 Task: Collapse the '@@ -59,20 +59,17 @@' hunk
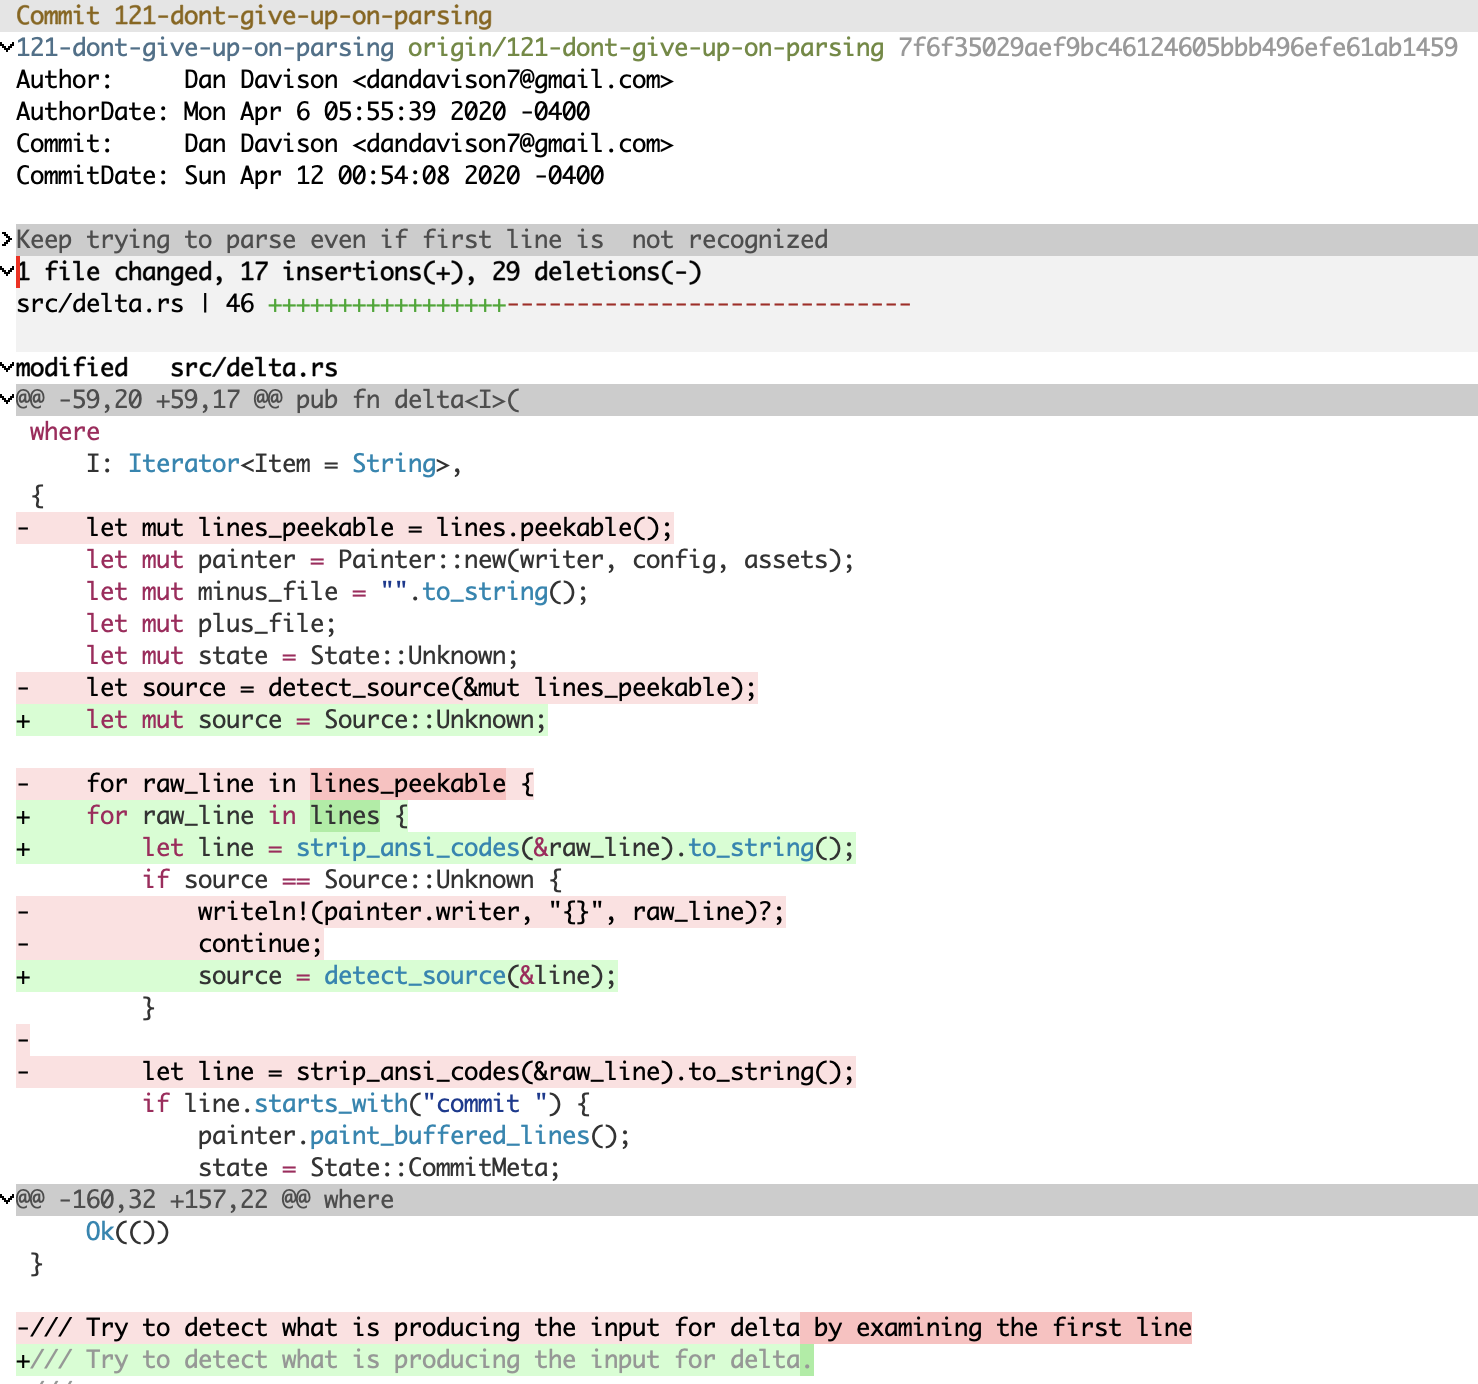(x=7, y=399)
